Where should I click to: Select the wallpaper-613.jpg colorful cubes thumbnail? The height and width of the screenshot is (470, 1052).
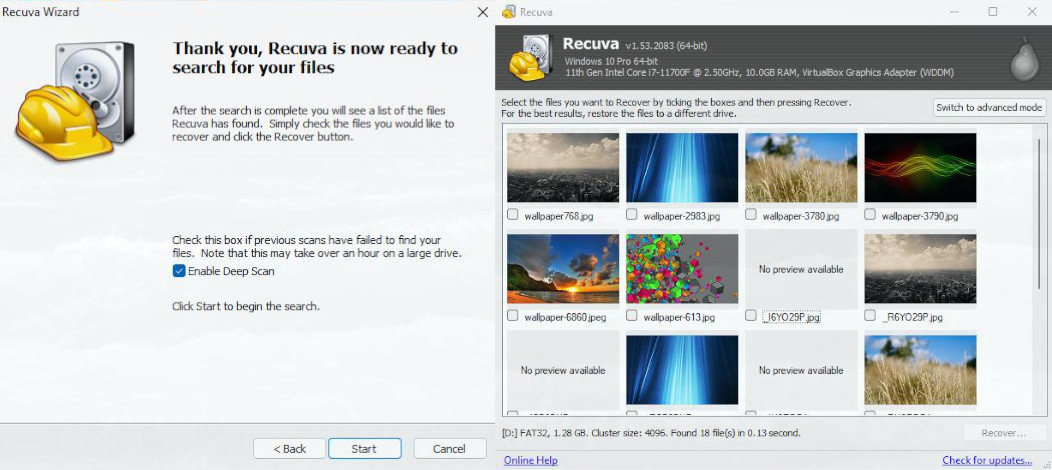click(x=682, y=269)
